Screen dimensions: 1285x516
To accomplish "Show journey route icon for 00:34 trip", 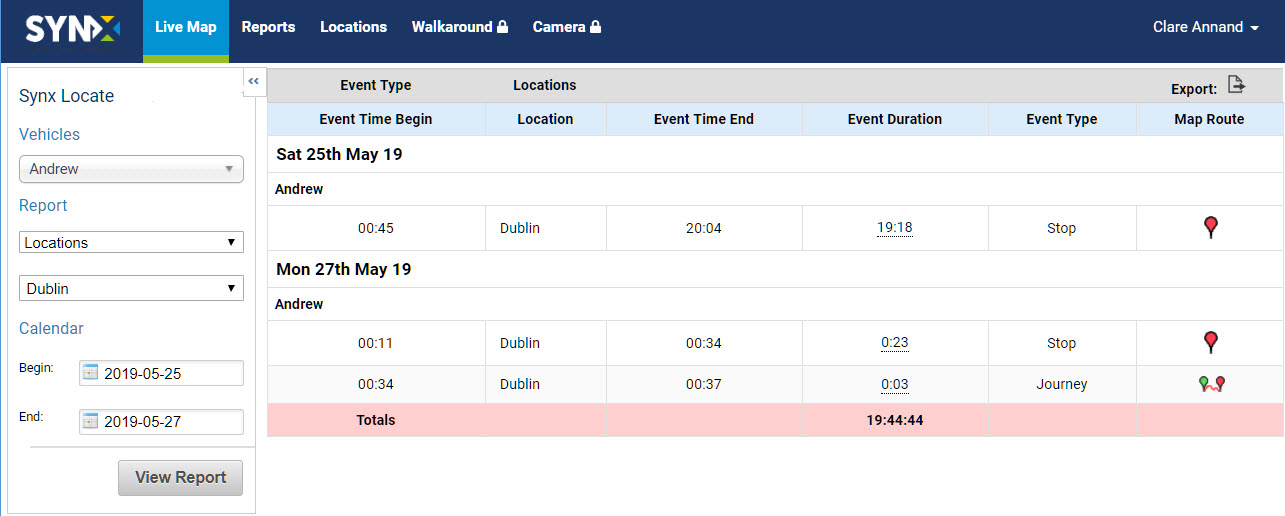I will (1212, 384).
